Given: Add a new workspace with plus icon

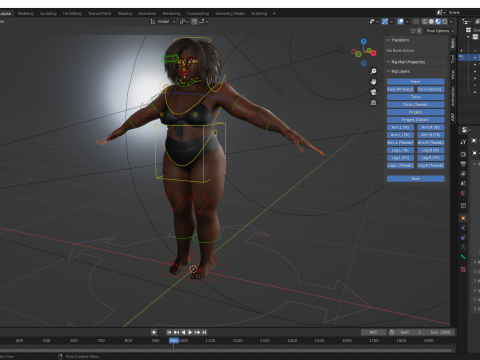Looking at the screenshot, I should 274,14.
